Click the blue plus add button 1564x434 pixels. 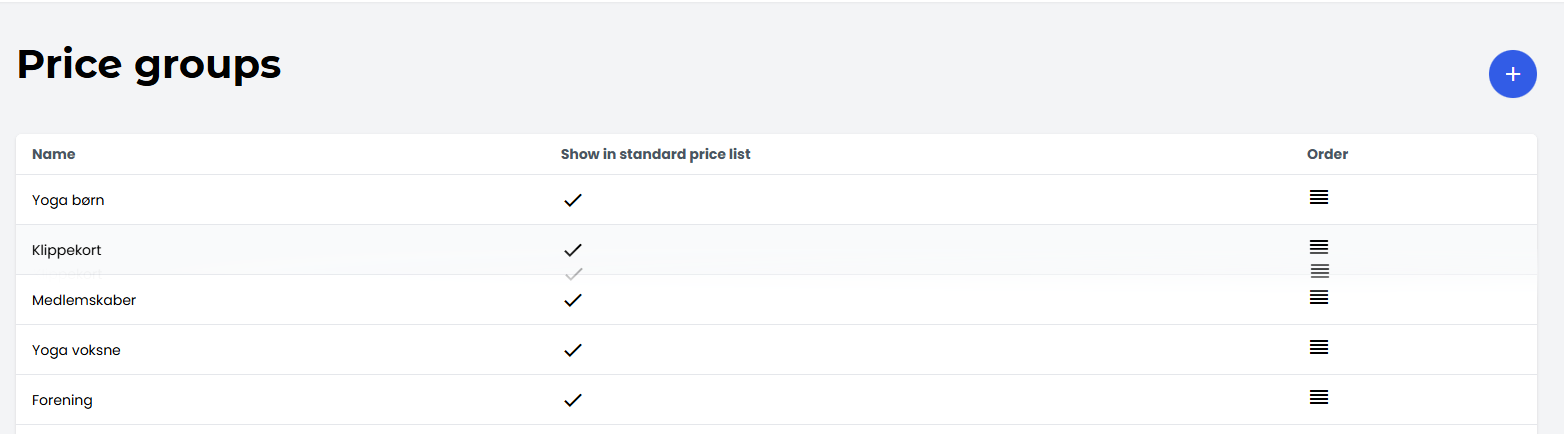[x=1512, y=74]
